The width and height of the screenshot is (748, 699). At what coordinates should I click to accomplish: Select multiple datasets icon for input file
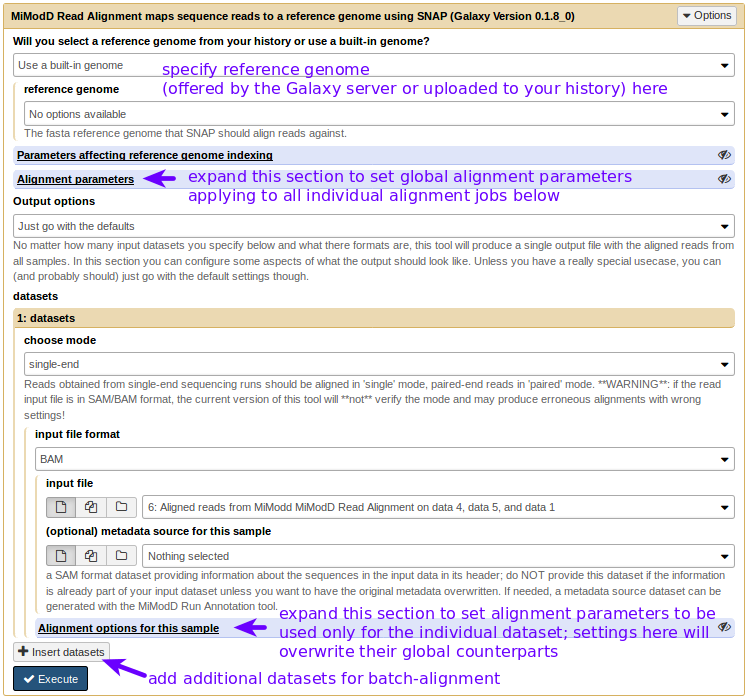tap(91, 507)
